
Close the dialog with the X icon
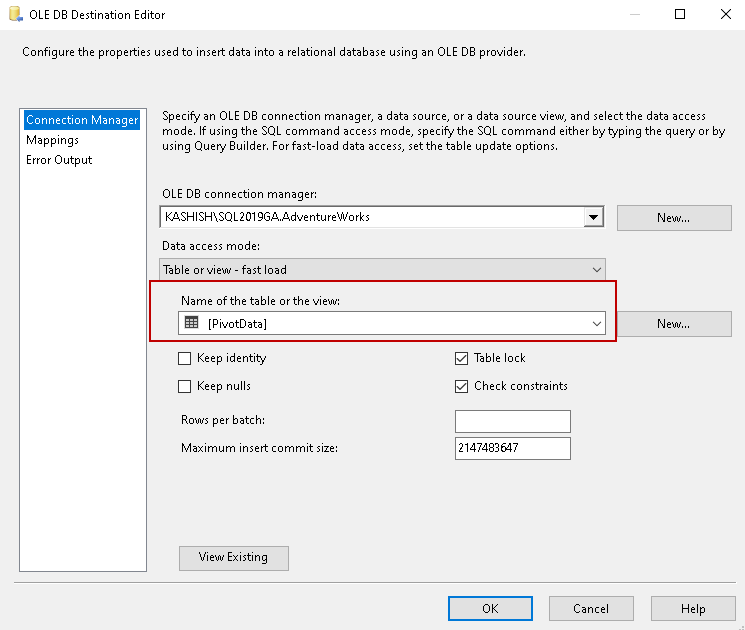coord(723,15)
